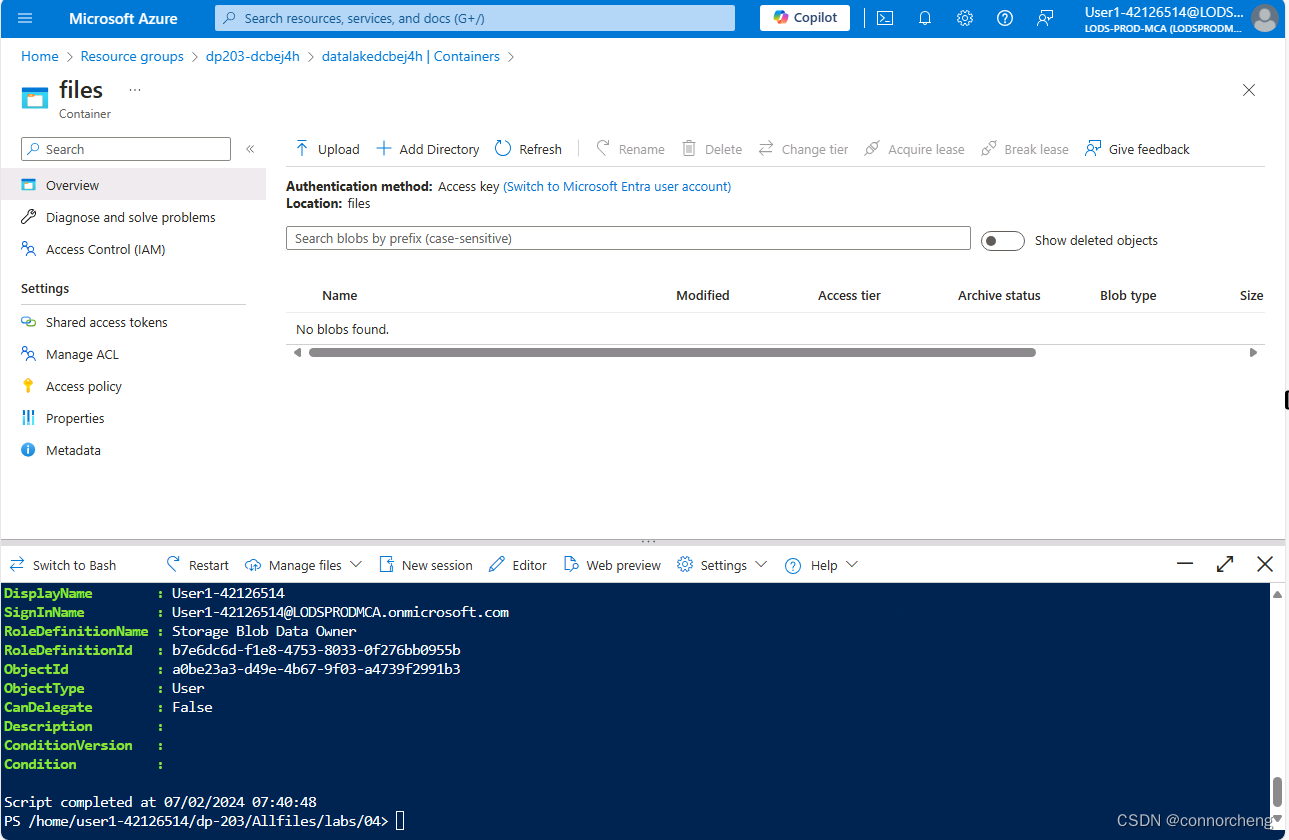Click the table scroll right arrow

point(1254,352)
